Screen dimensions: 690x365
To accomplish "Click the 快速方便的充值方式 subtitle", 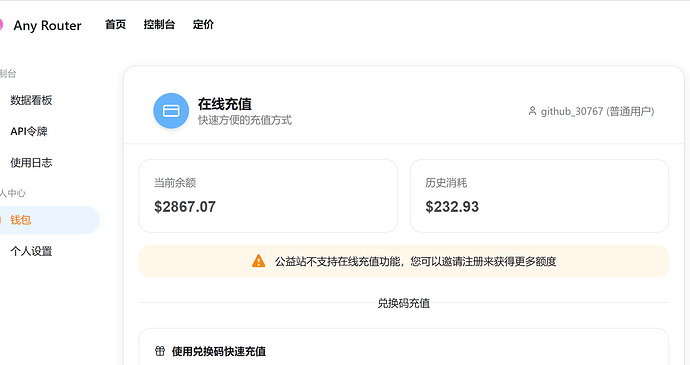I will pos(245,120).
